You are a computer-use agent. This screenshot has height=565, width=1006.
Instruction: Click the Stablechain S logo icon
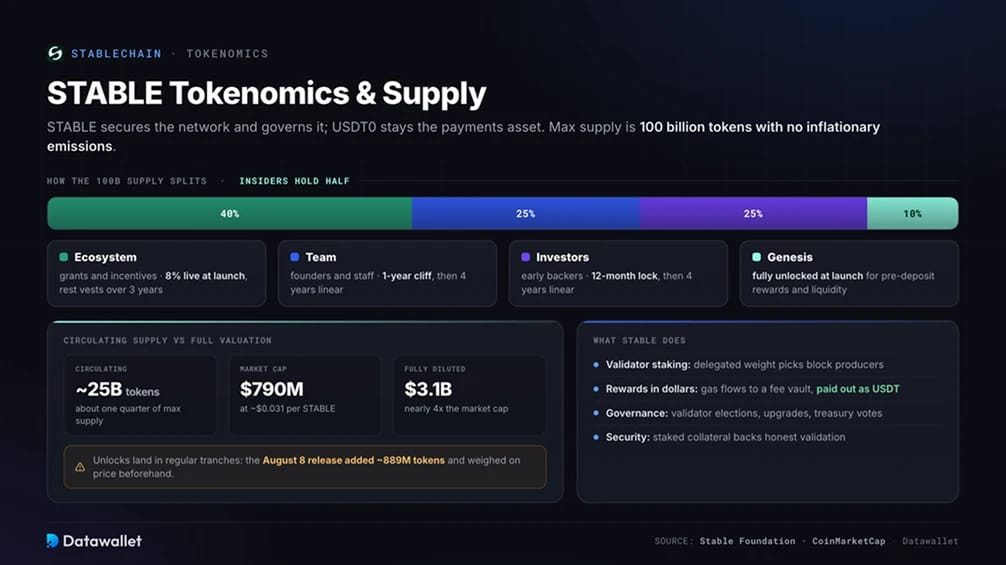point(55,53)
